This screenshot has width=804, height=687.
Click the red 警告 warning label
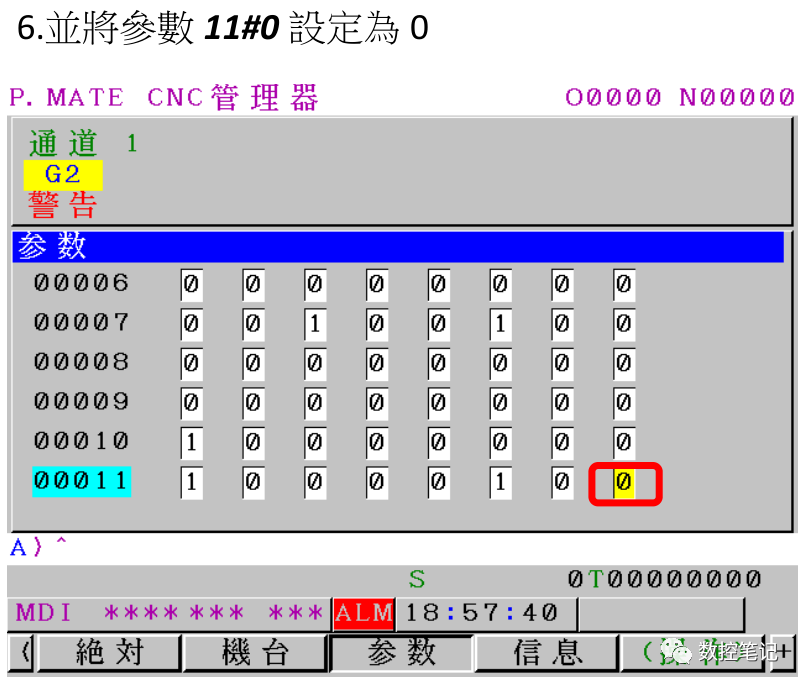tap(63, 206)
